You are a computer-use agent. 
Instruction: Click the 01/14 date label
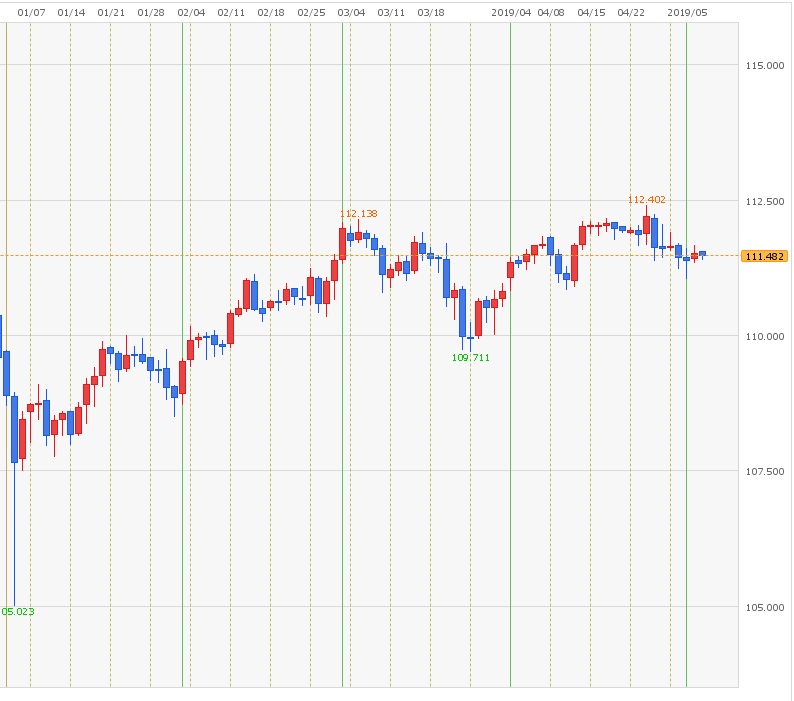[x=71, y=13]
